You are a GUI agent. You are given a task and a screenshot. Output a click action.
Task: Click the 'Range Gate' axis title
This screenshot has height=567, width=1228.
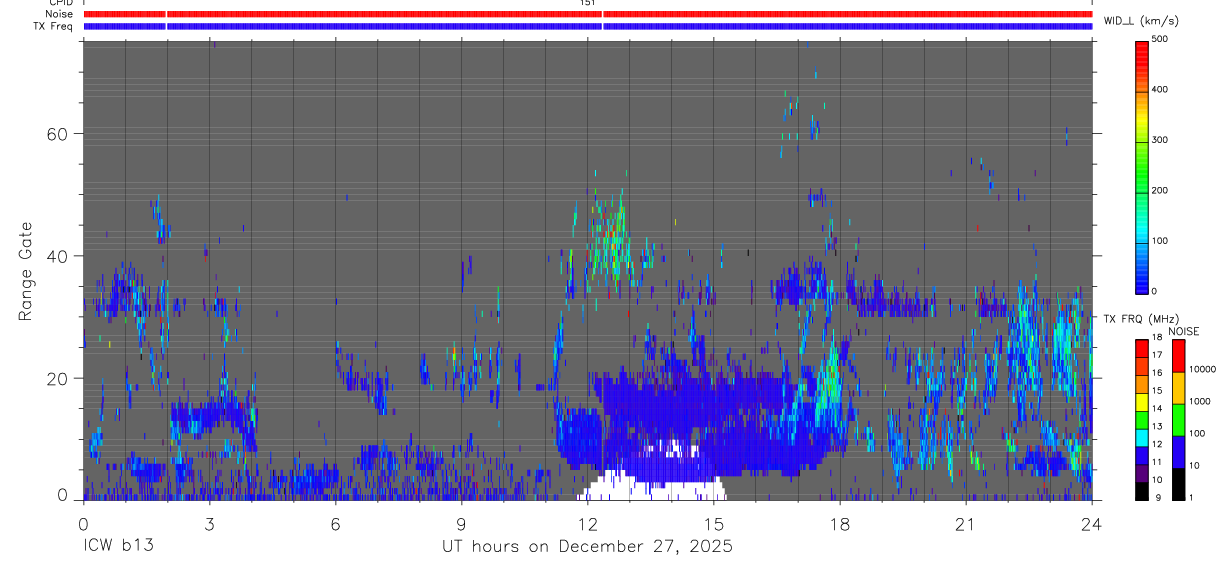(x=26, y=271)
